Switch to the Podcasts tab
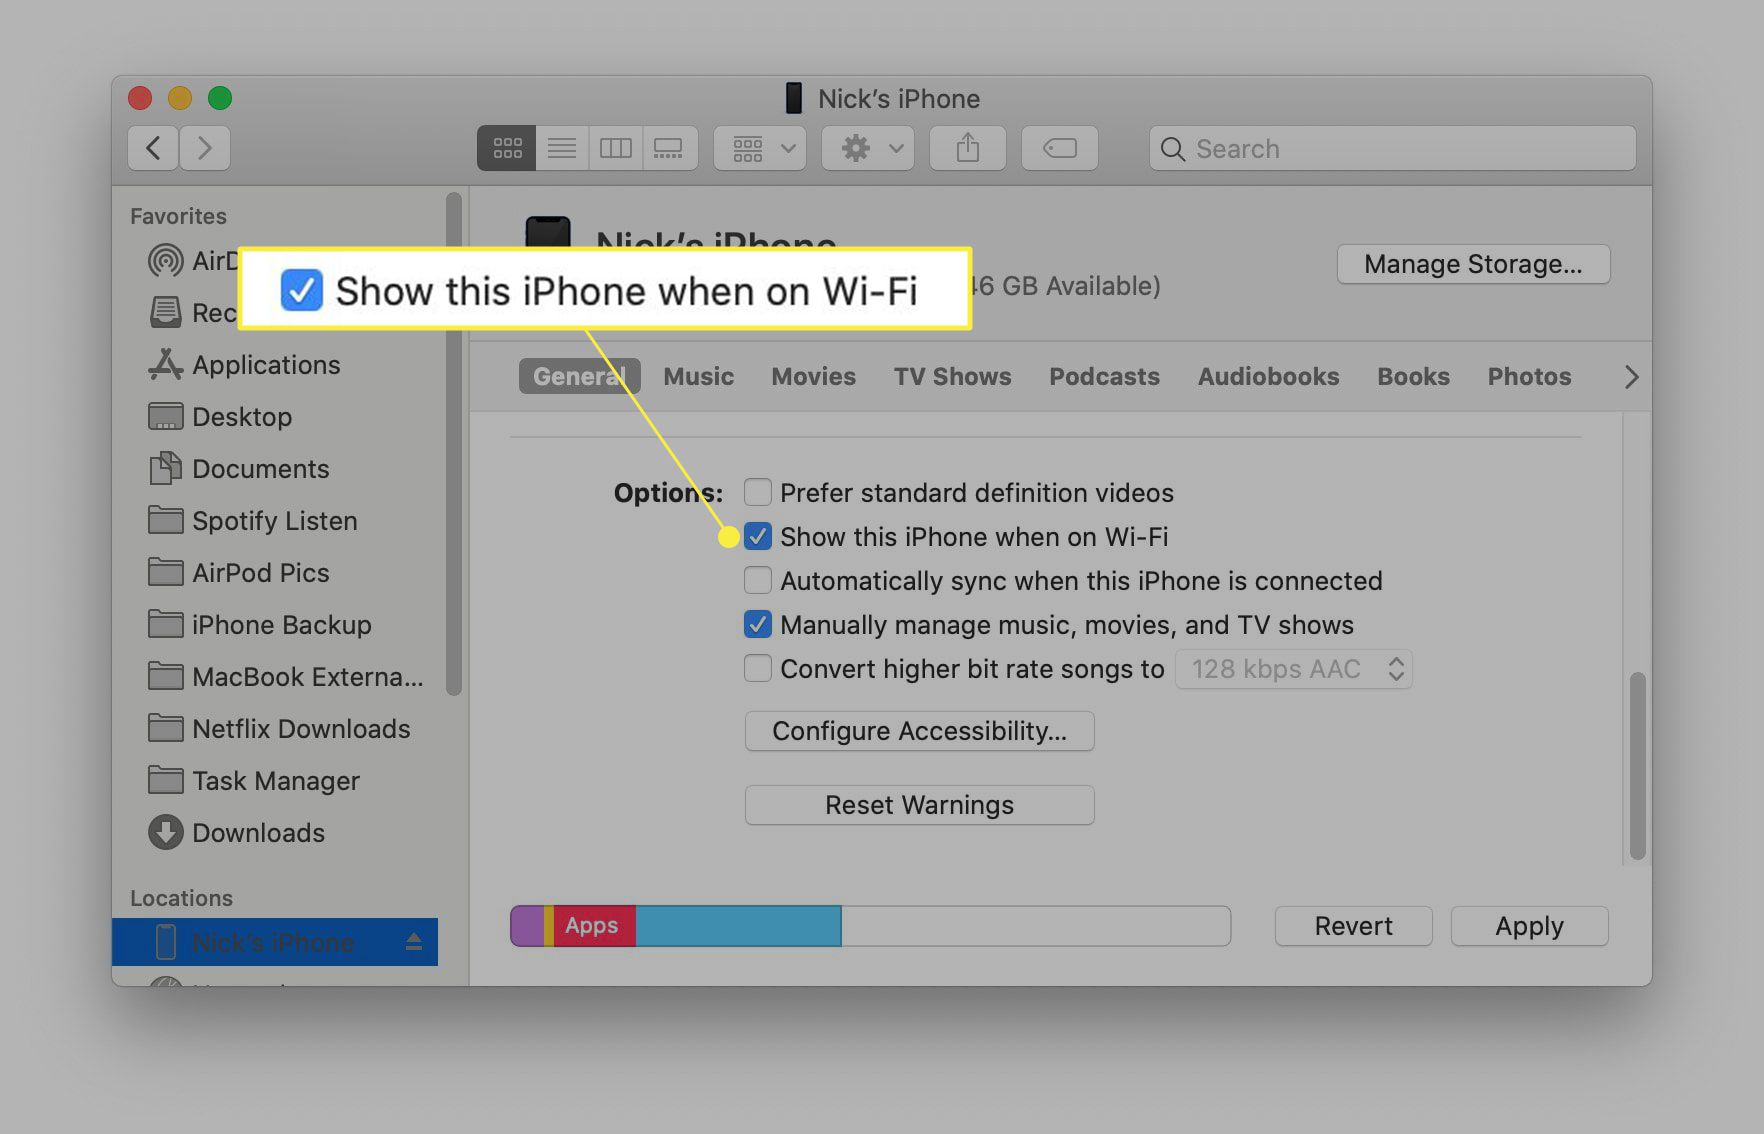This screenshot has height=1134, width=1764. point(1104,376)
